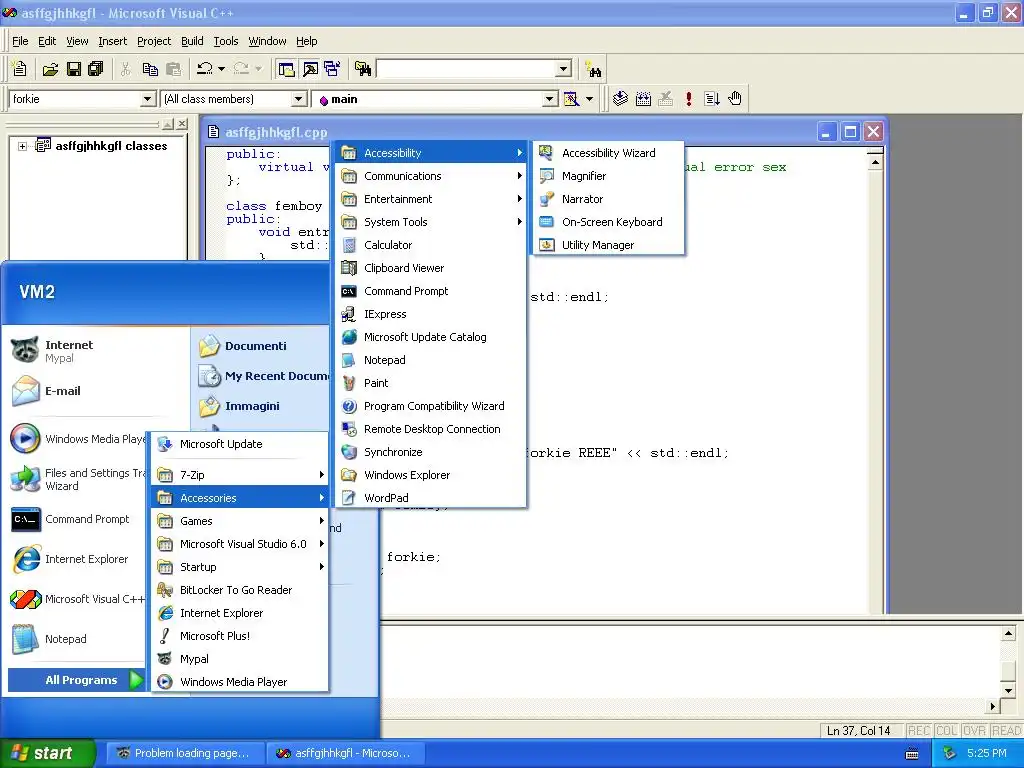Expand System Tools submenu
1024x768 pixels.
point(430,222)
